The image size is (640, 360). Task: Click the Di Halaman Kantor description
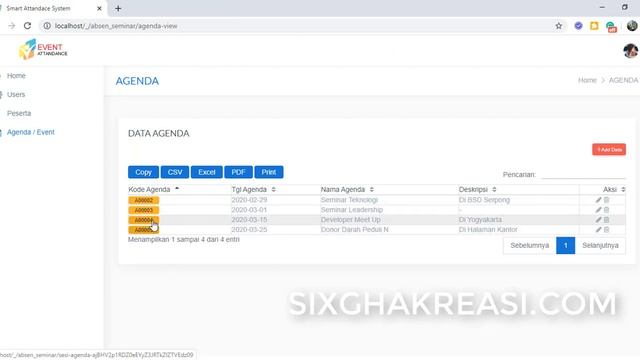[488, 230]
